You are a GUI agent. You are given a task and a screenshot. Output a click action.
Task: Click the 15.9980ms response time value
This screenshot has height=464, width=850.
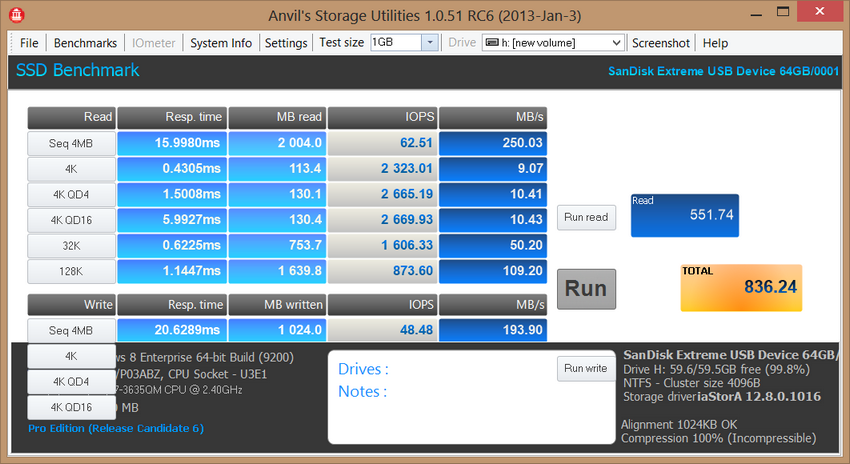[x=172, y=143]
